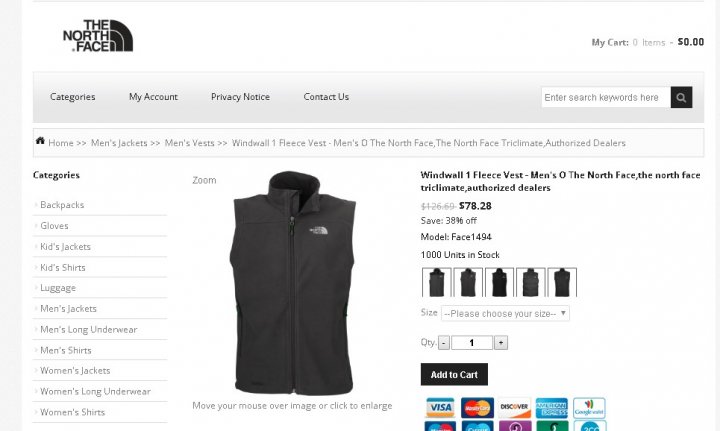This screenshot has height=431, width=720.
Task: Open My Account in navigation bar
Action: tap(153, 97)
